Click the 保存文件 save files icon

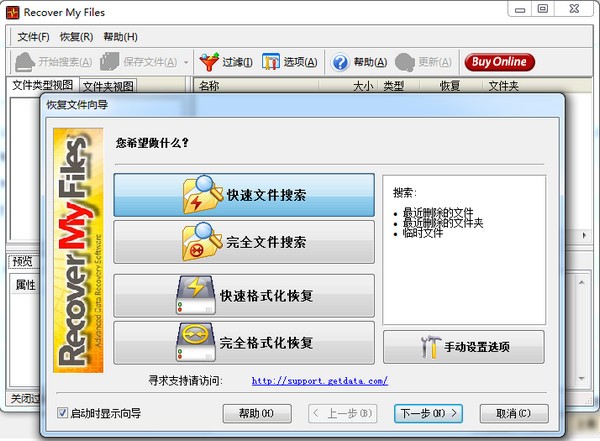pyautogui.click(x=110, y=62)
